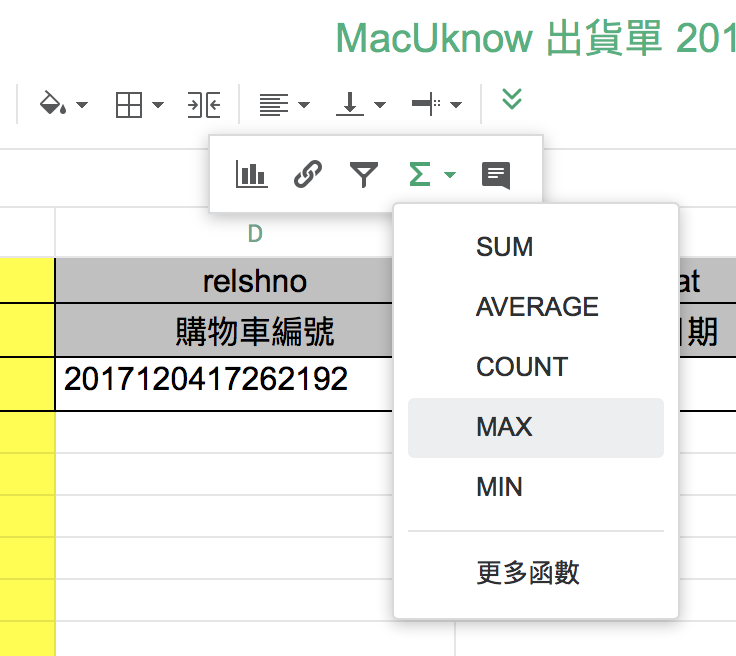Click the text wrapping icon

[x=426, y=104]
